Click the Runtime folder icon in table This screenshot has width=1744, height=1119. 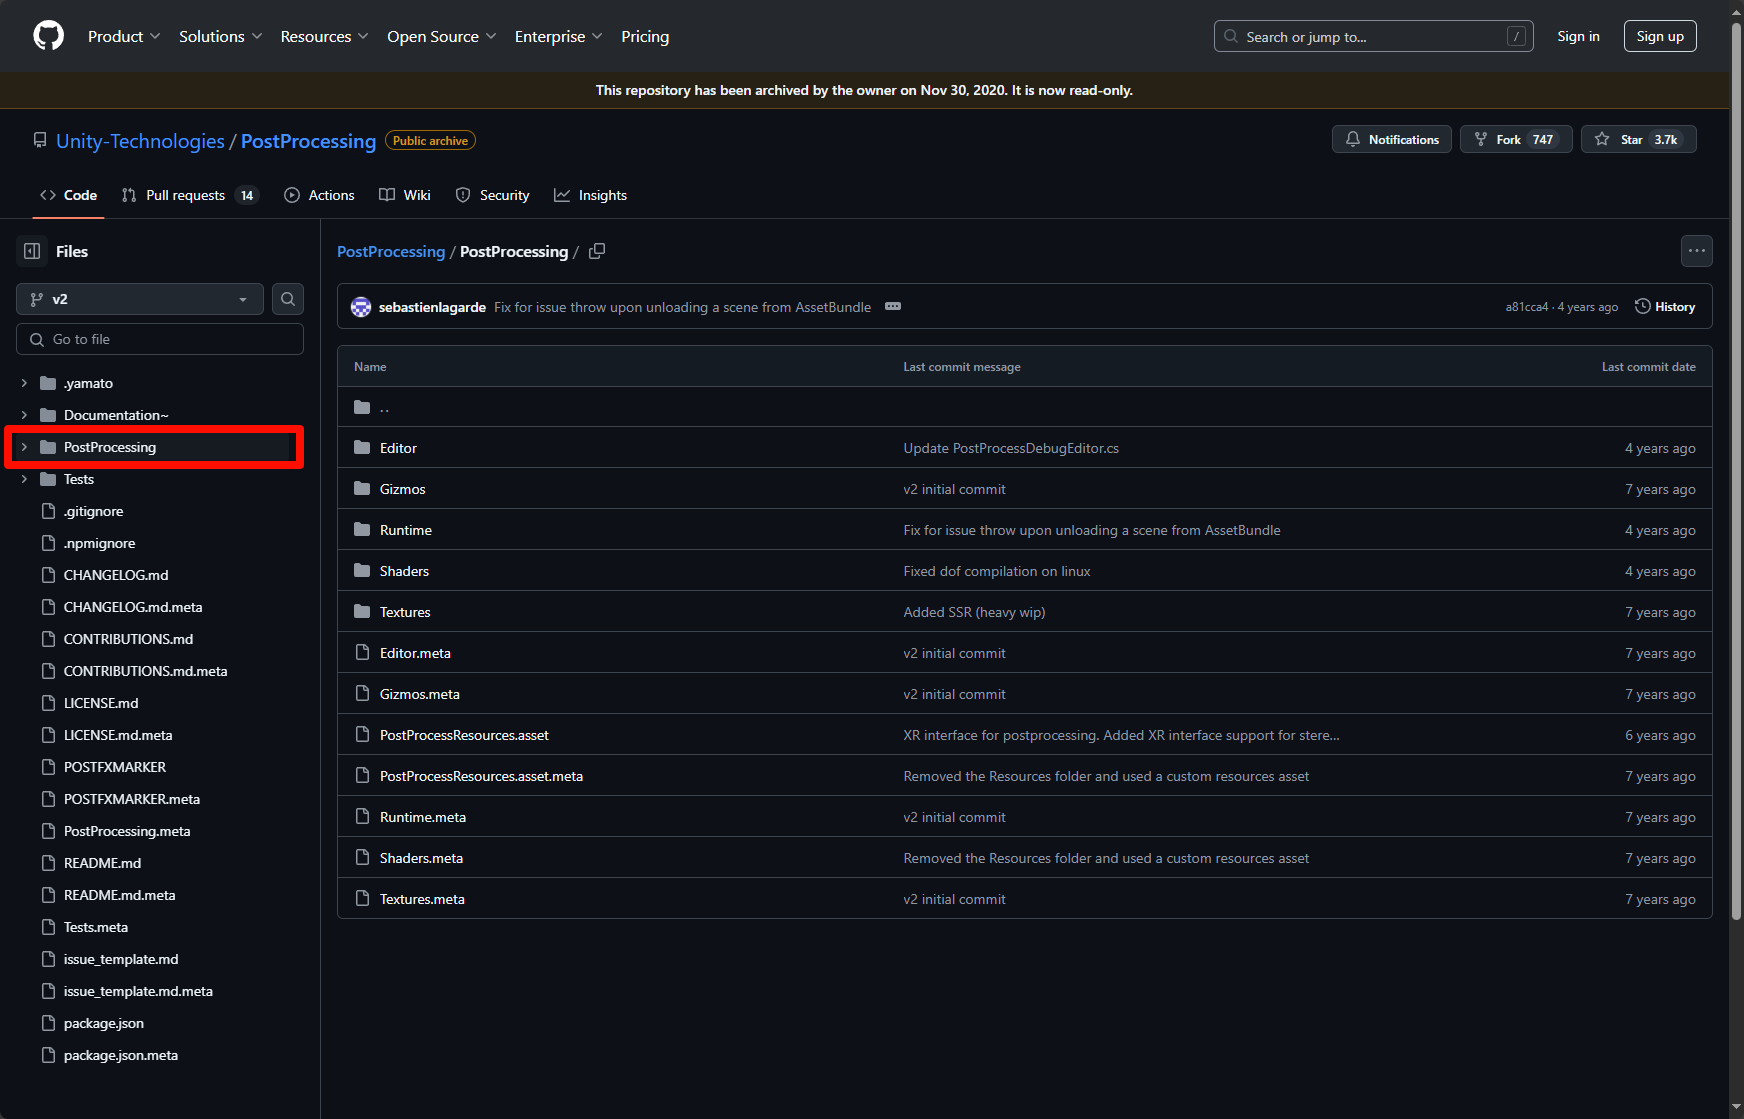click(x=362, y=530)
